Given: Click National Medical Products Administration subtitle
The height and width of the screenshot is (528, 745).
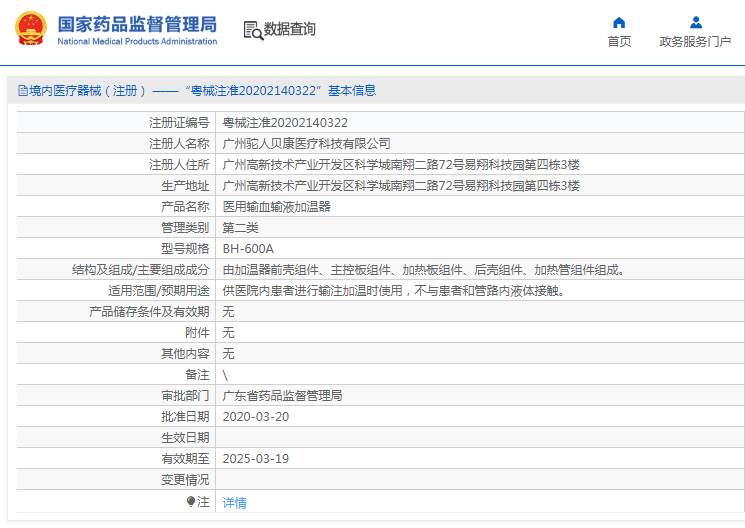Looking at the screenshot, I should coord(137,41).
